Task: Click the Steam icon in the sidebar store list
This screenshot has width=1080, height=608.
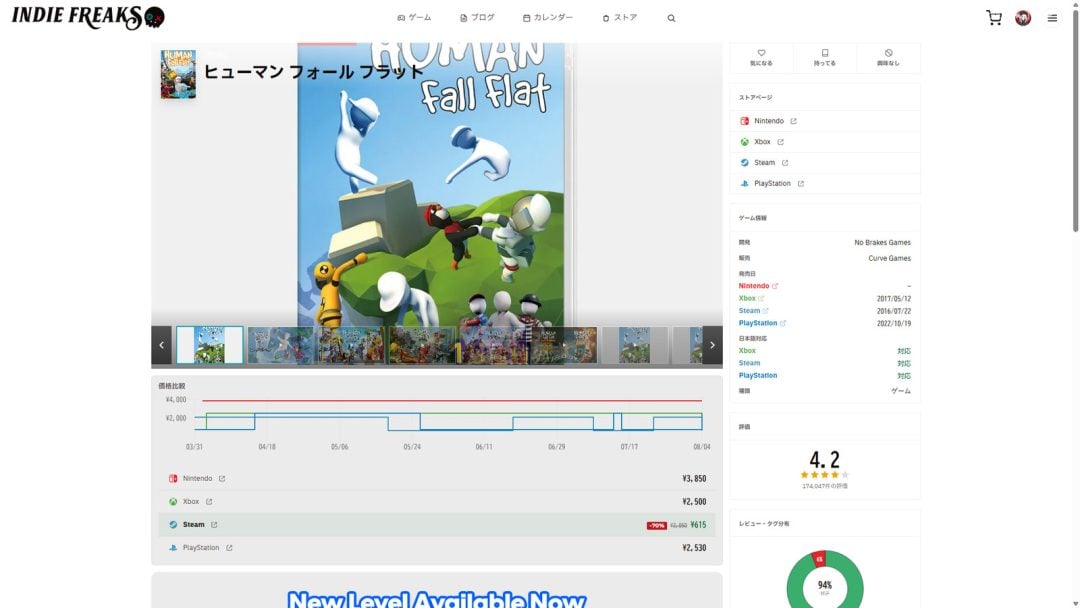Action: click(x=745, y=163)
